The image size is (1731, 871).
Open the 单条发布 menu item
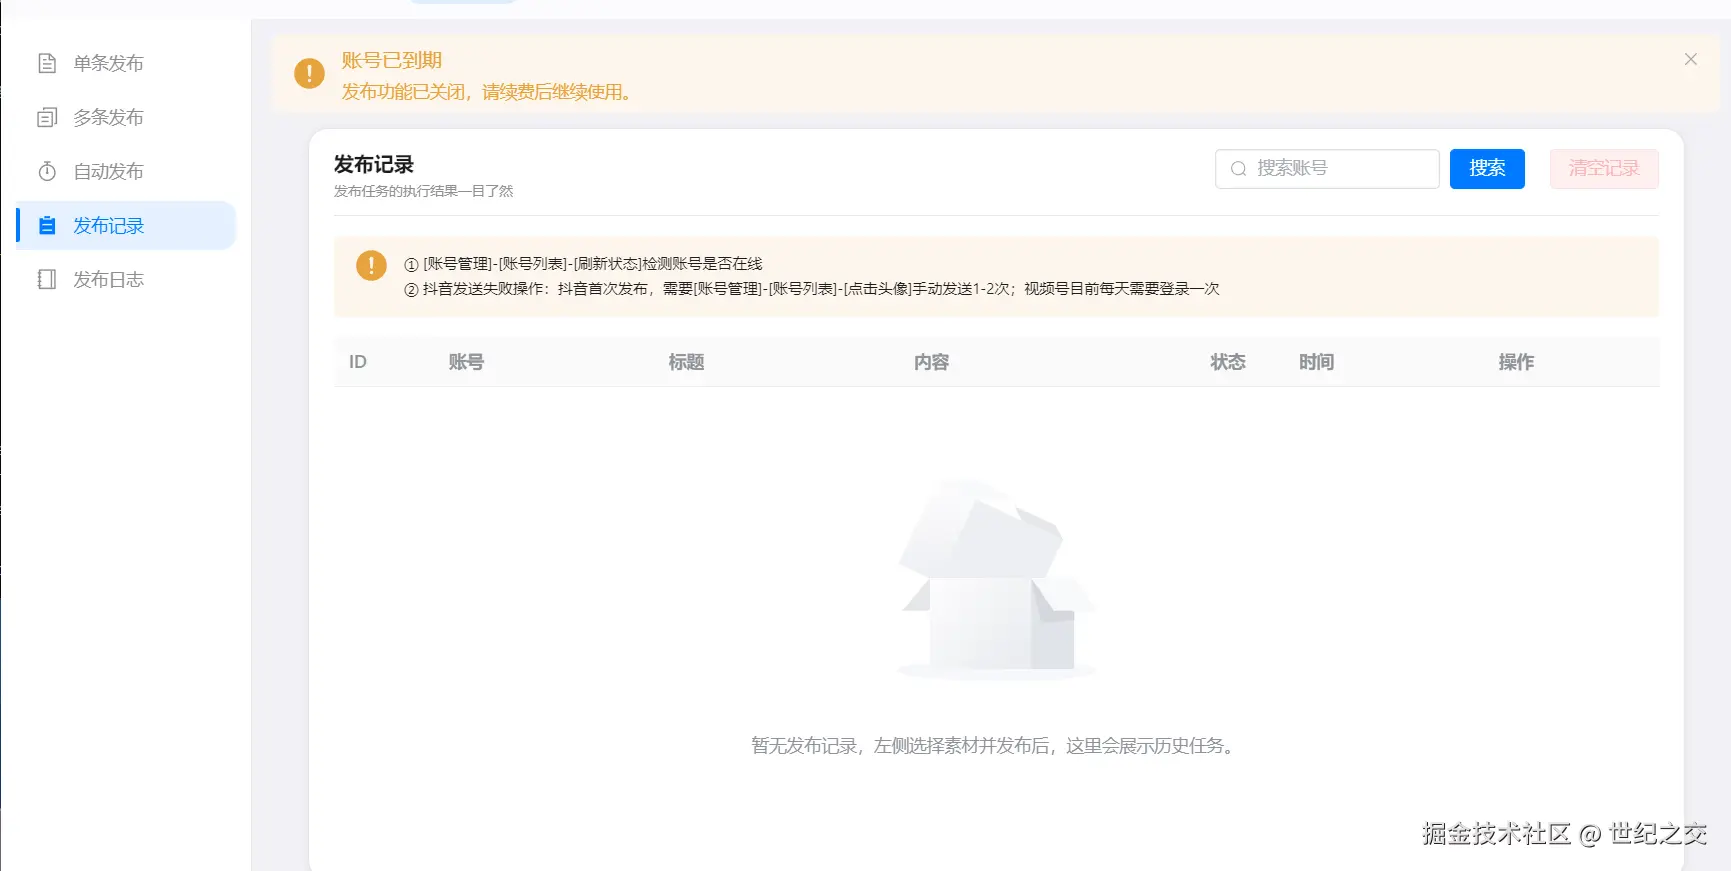(126, 63)
